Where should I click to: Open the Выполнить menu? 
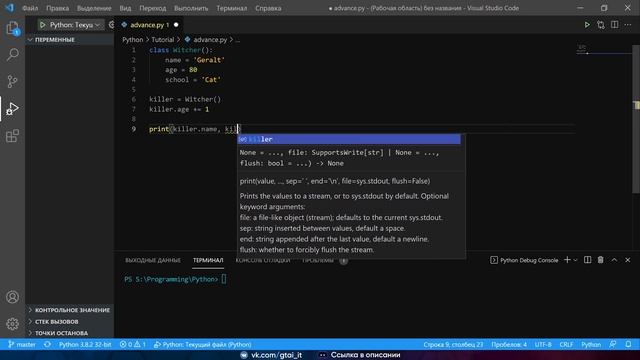[x=191, y=8]
